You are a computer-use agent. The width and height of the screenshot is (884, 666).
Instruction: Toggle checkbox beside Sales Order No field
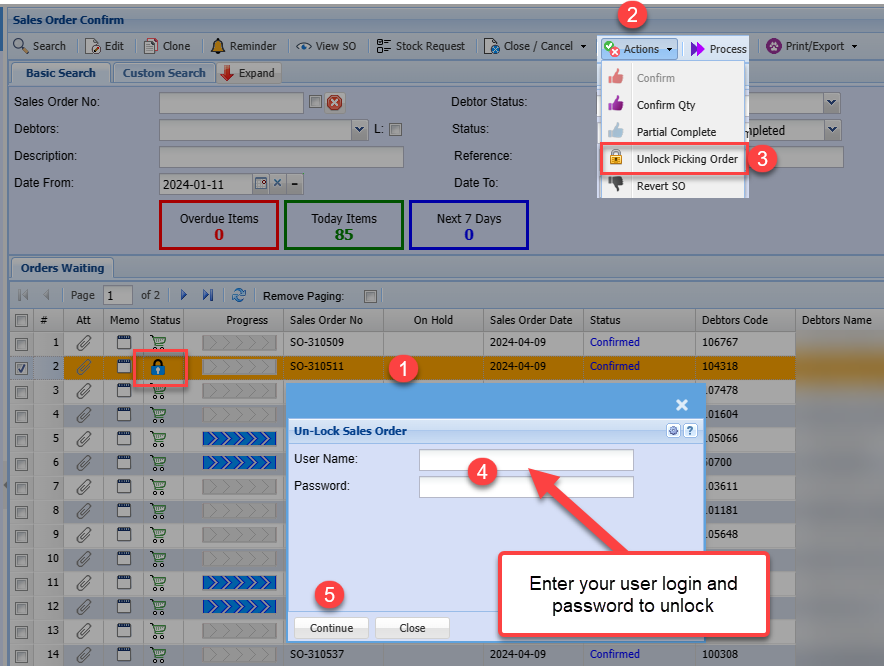tap(315, 102)
